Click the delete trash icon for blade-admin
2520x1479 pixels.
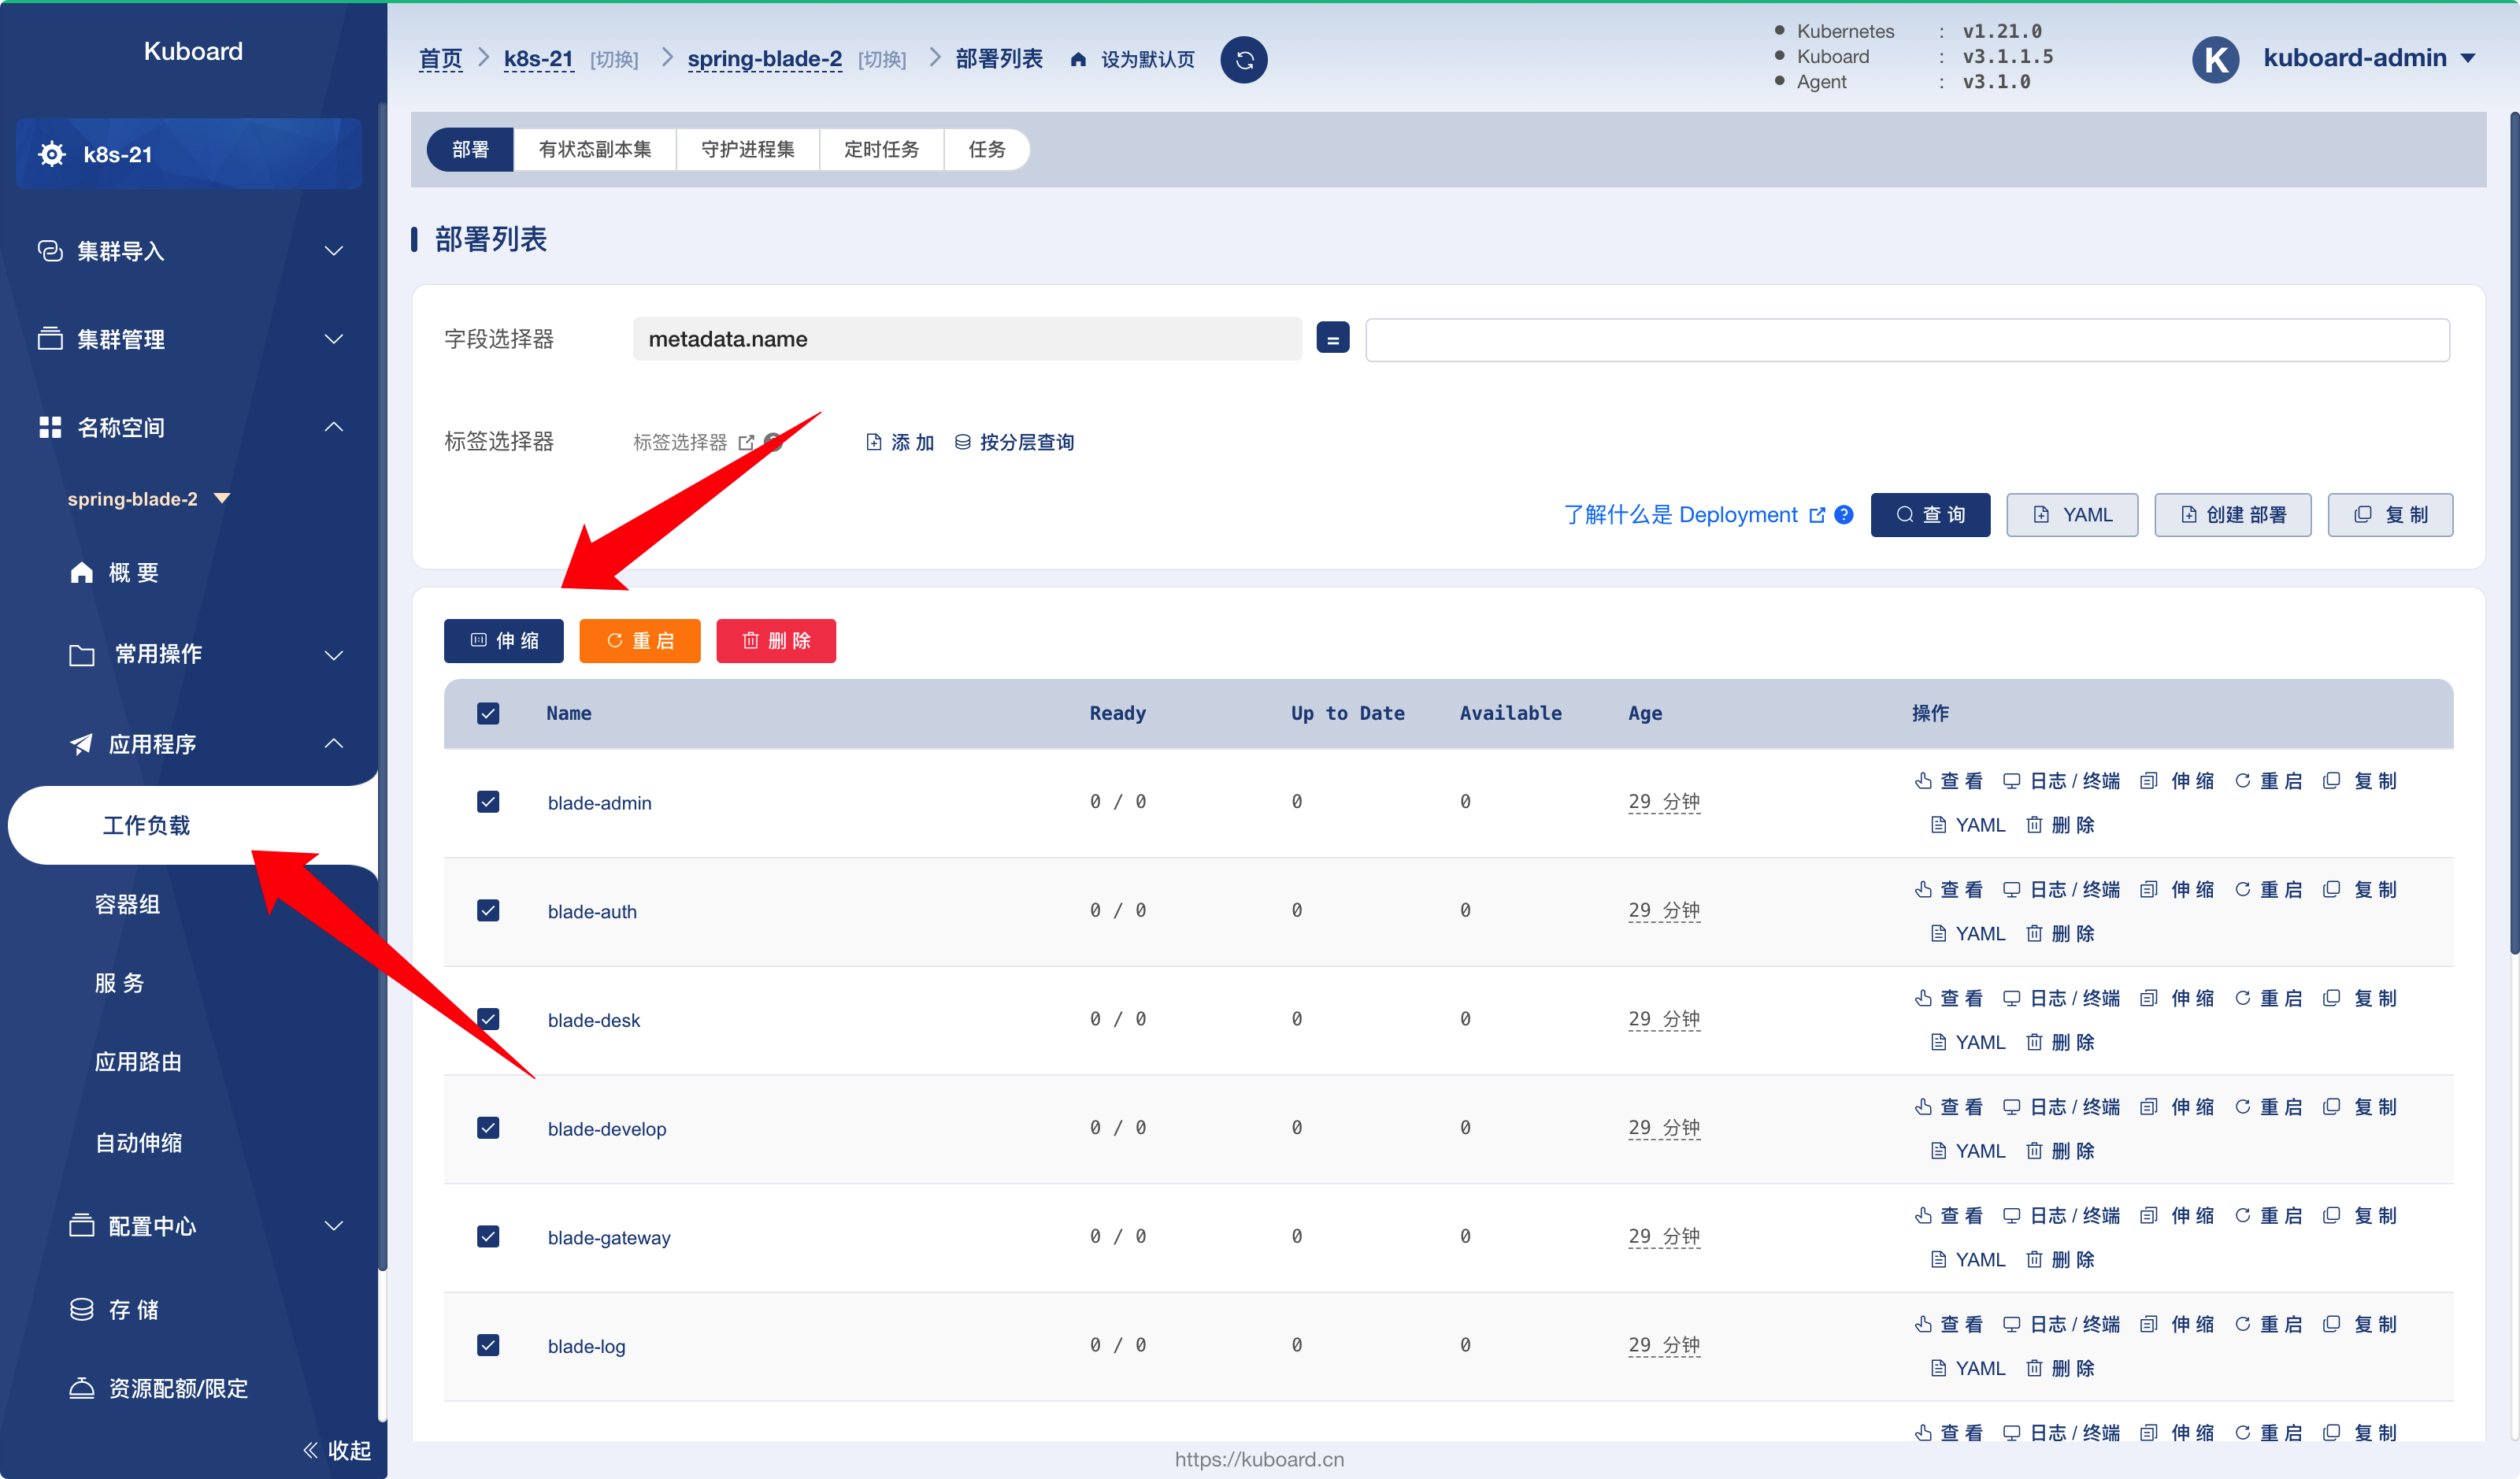point(2034,825)
